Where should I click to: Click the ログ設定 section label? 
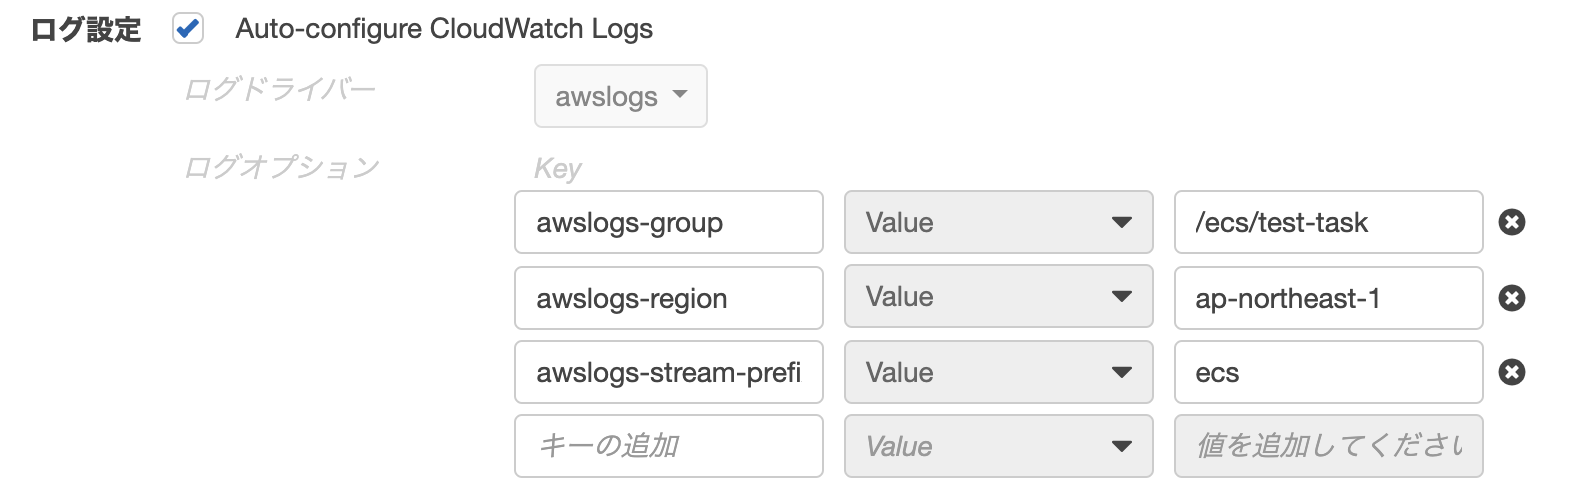[86, 30]
